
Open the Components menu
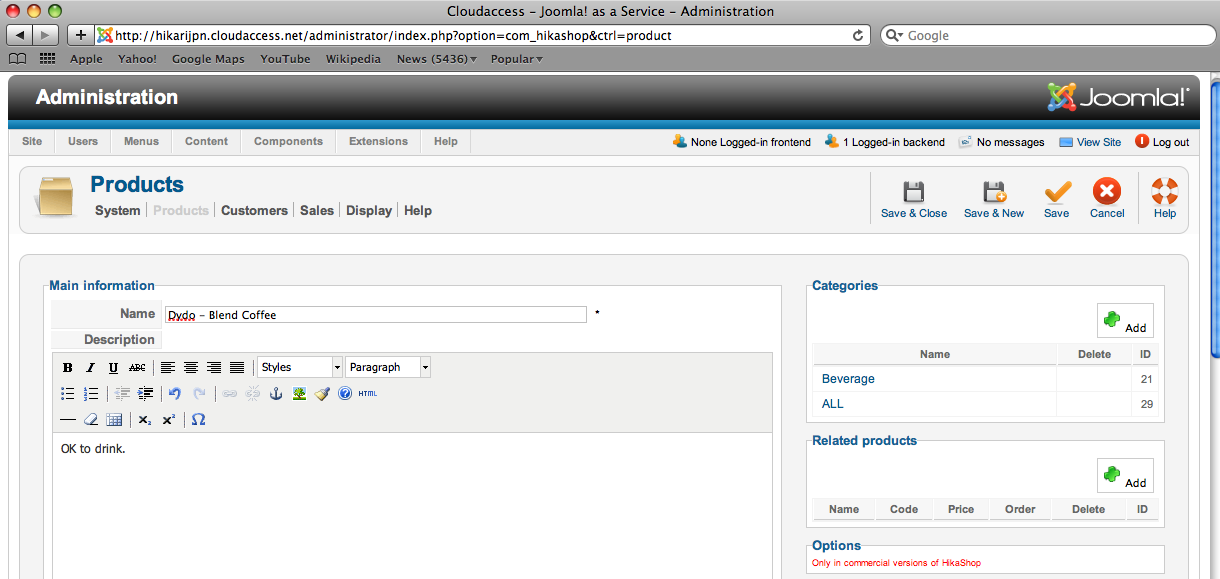point(288,141)
